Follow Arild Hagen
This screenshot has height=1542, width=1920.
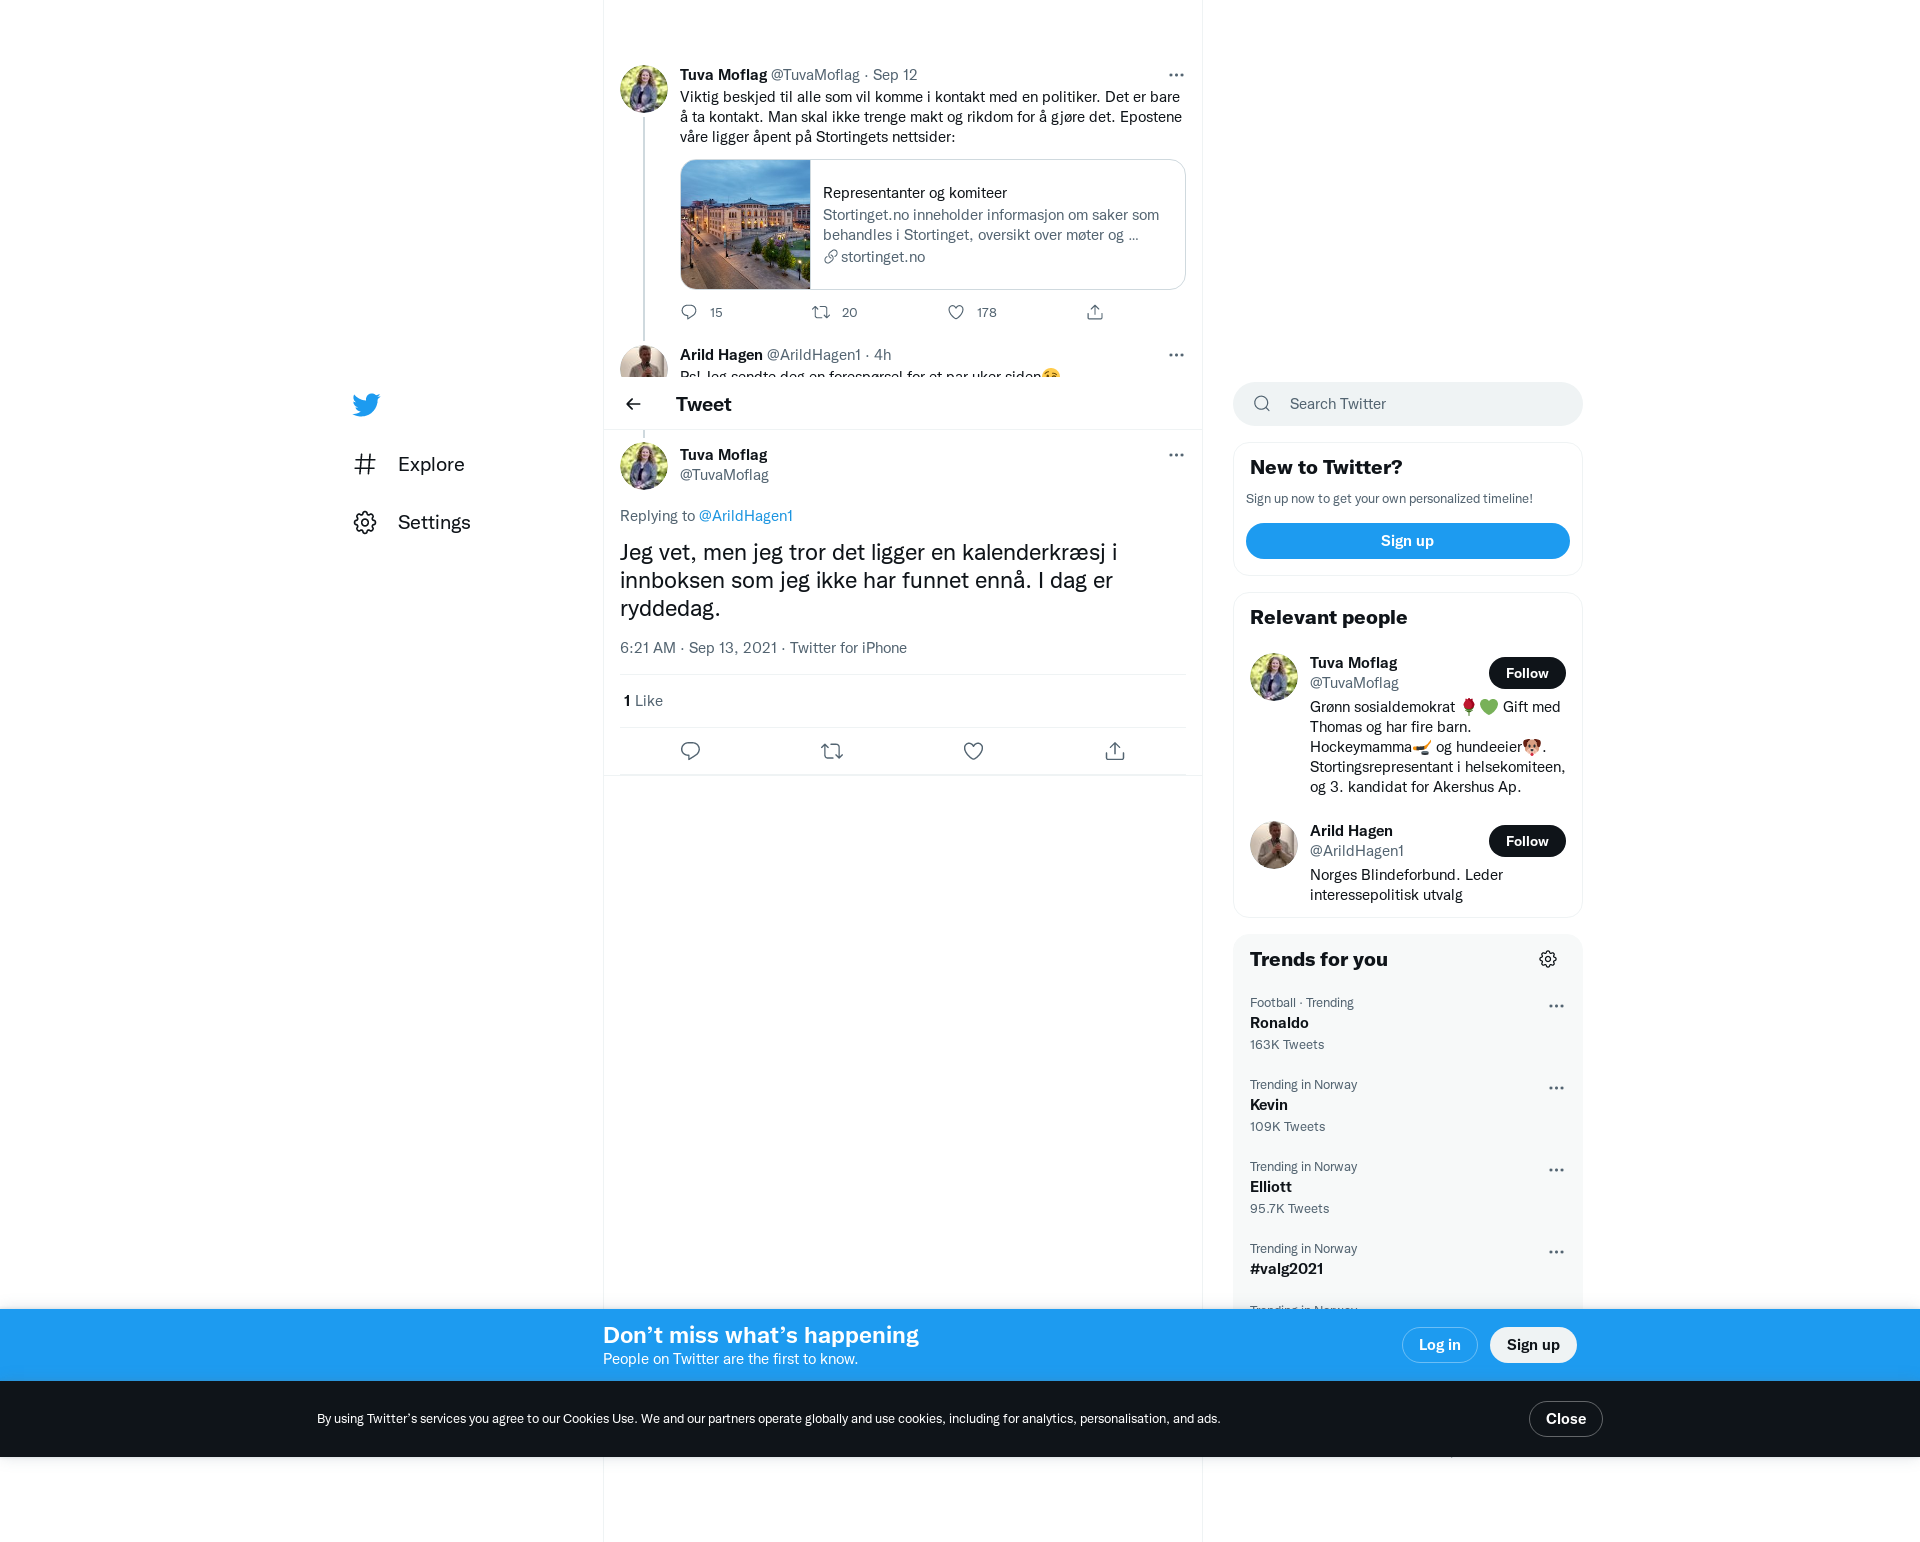point(1527,841)
